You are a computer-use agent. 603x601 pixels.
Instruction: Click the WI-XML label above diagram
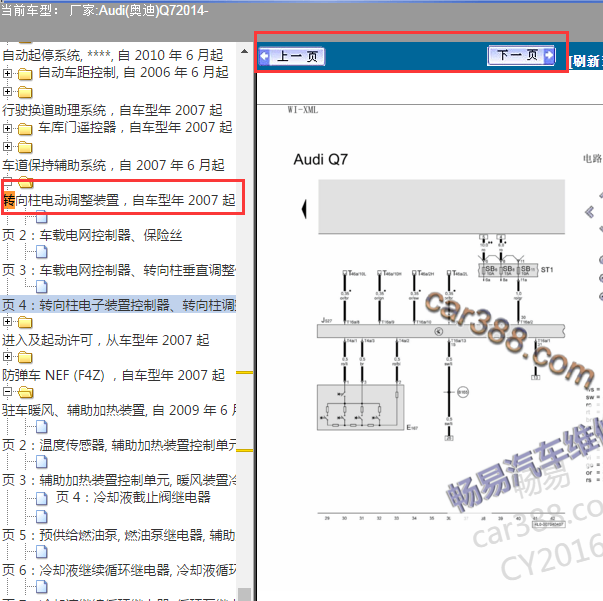(x=303, y=110)
